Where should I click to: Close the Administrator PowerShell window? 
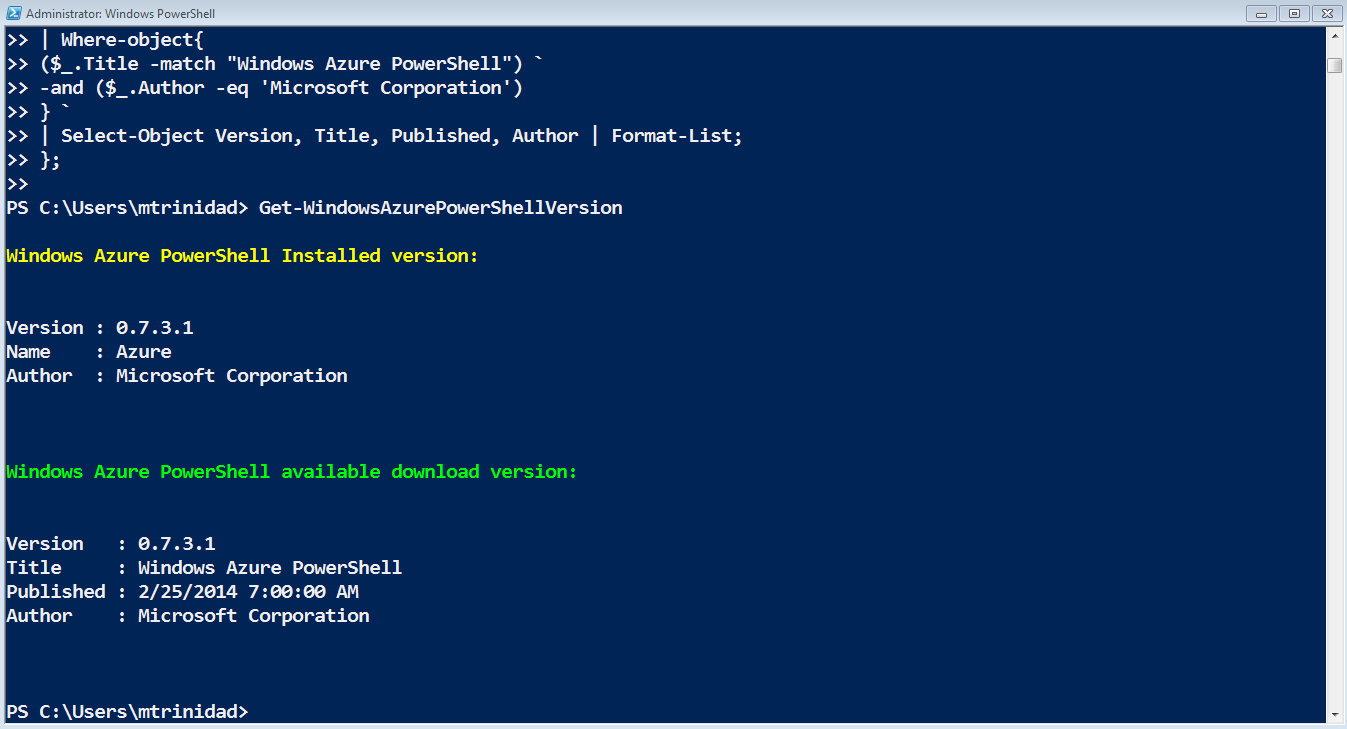point(1324,13)
